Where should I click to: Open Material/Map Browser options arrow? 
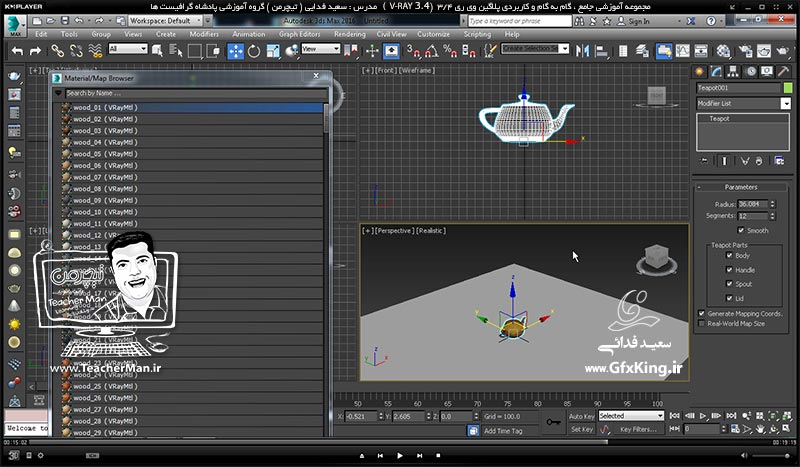point(58,93)
